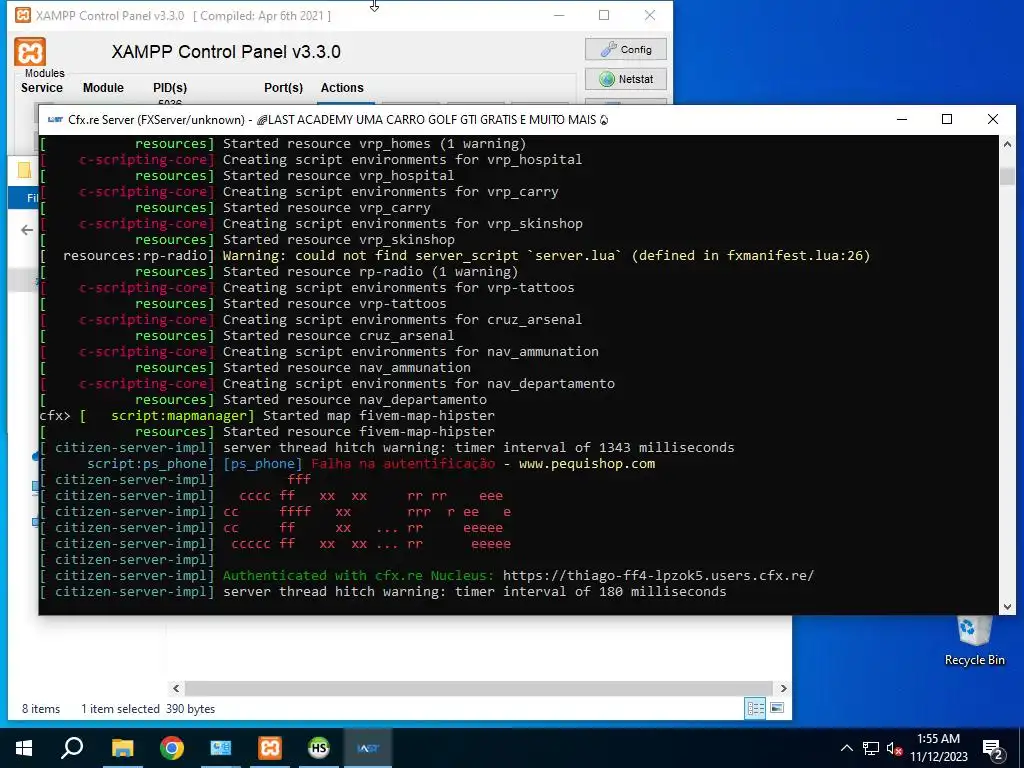Click the File Explorer horizontal scrollbar track

pos(479,688)
